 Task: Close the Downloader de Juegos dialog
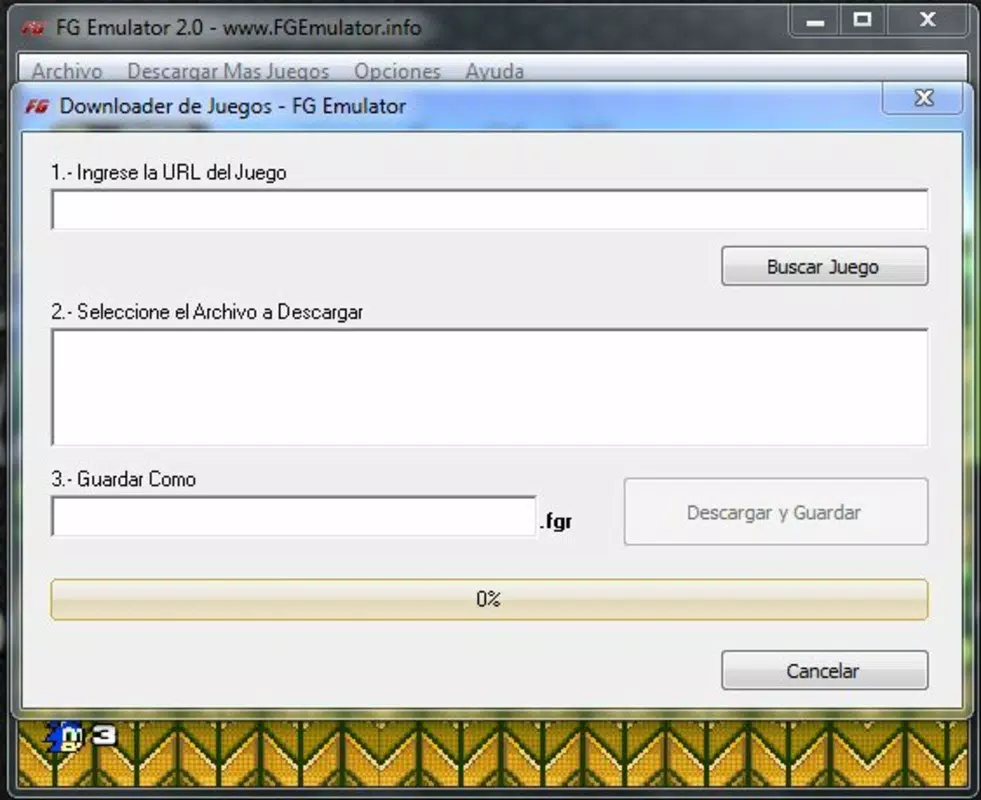923,98
